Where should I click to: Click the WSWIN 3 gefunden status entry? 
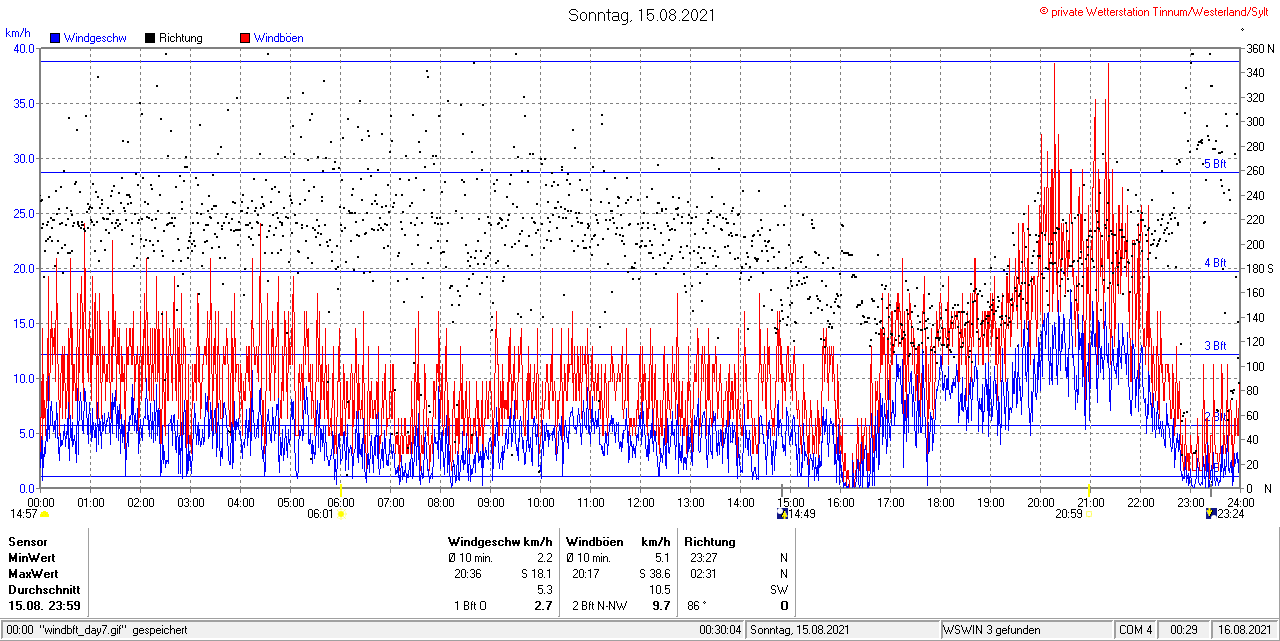click(x=992, y=630)
